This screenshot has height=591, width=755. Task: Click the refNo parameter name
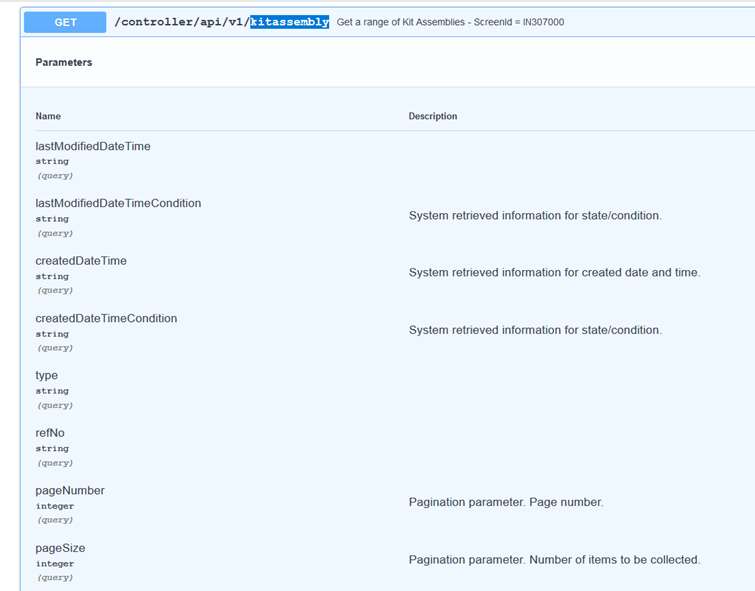click(50, 433)
